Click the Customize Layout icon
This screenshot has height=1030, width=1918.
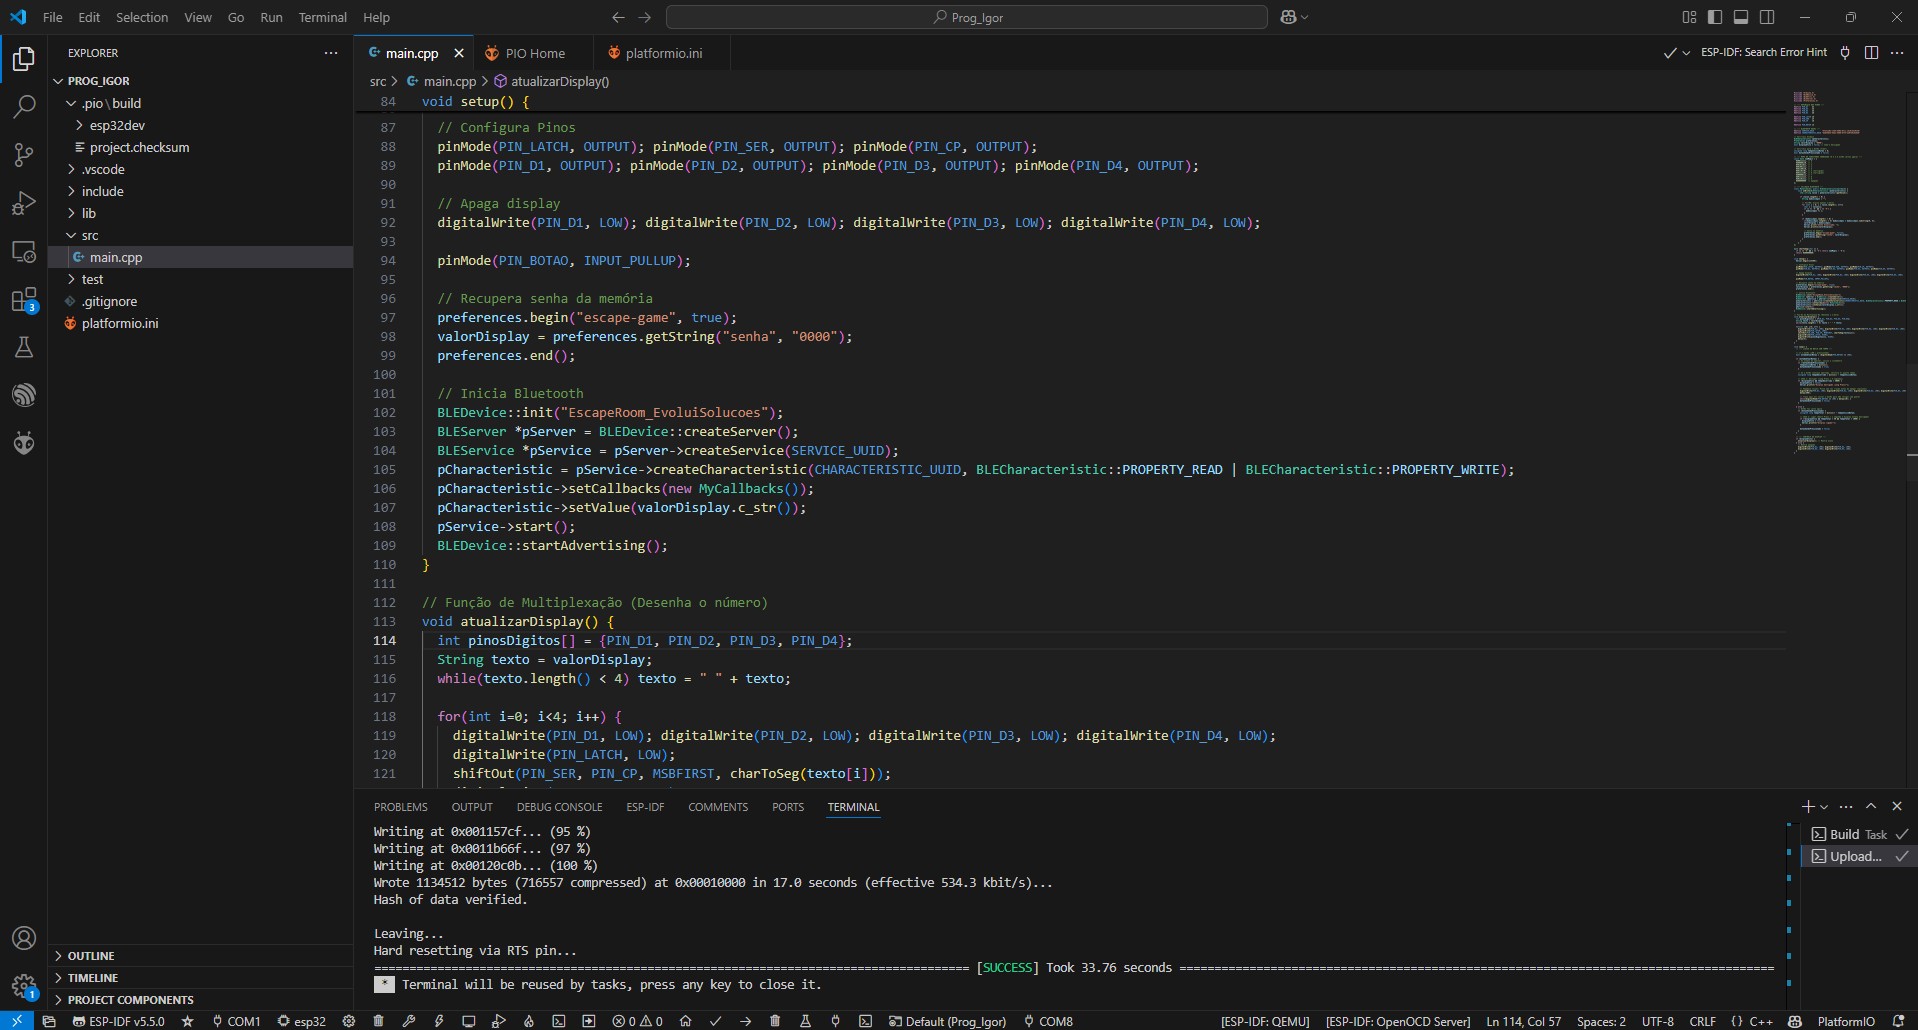[1689, 17]
